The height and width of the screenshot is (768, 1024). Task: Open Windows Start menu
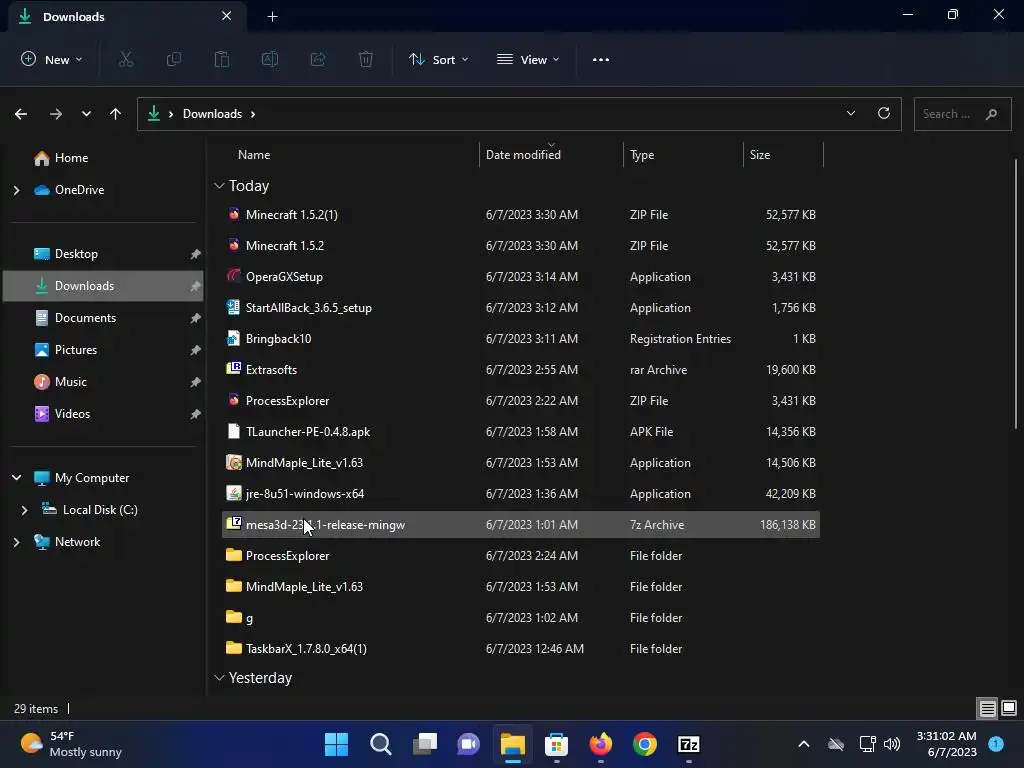click(x=336, y=744)
